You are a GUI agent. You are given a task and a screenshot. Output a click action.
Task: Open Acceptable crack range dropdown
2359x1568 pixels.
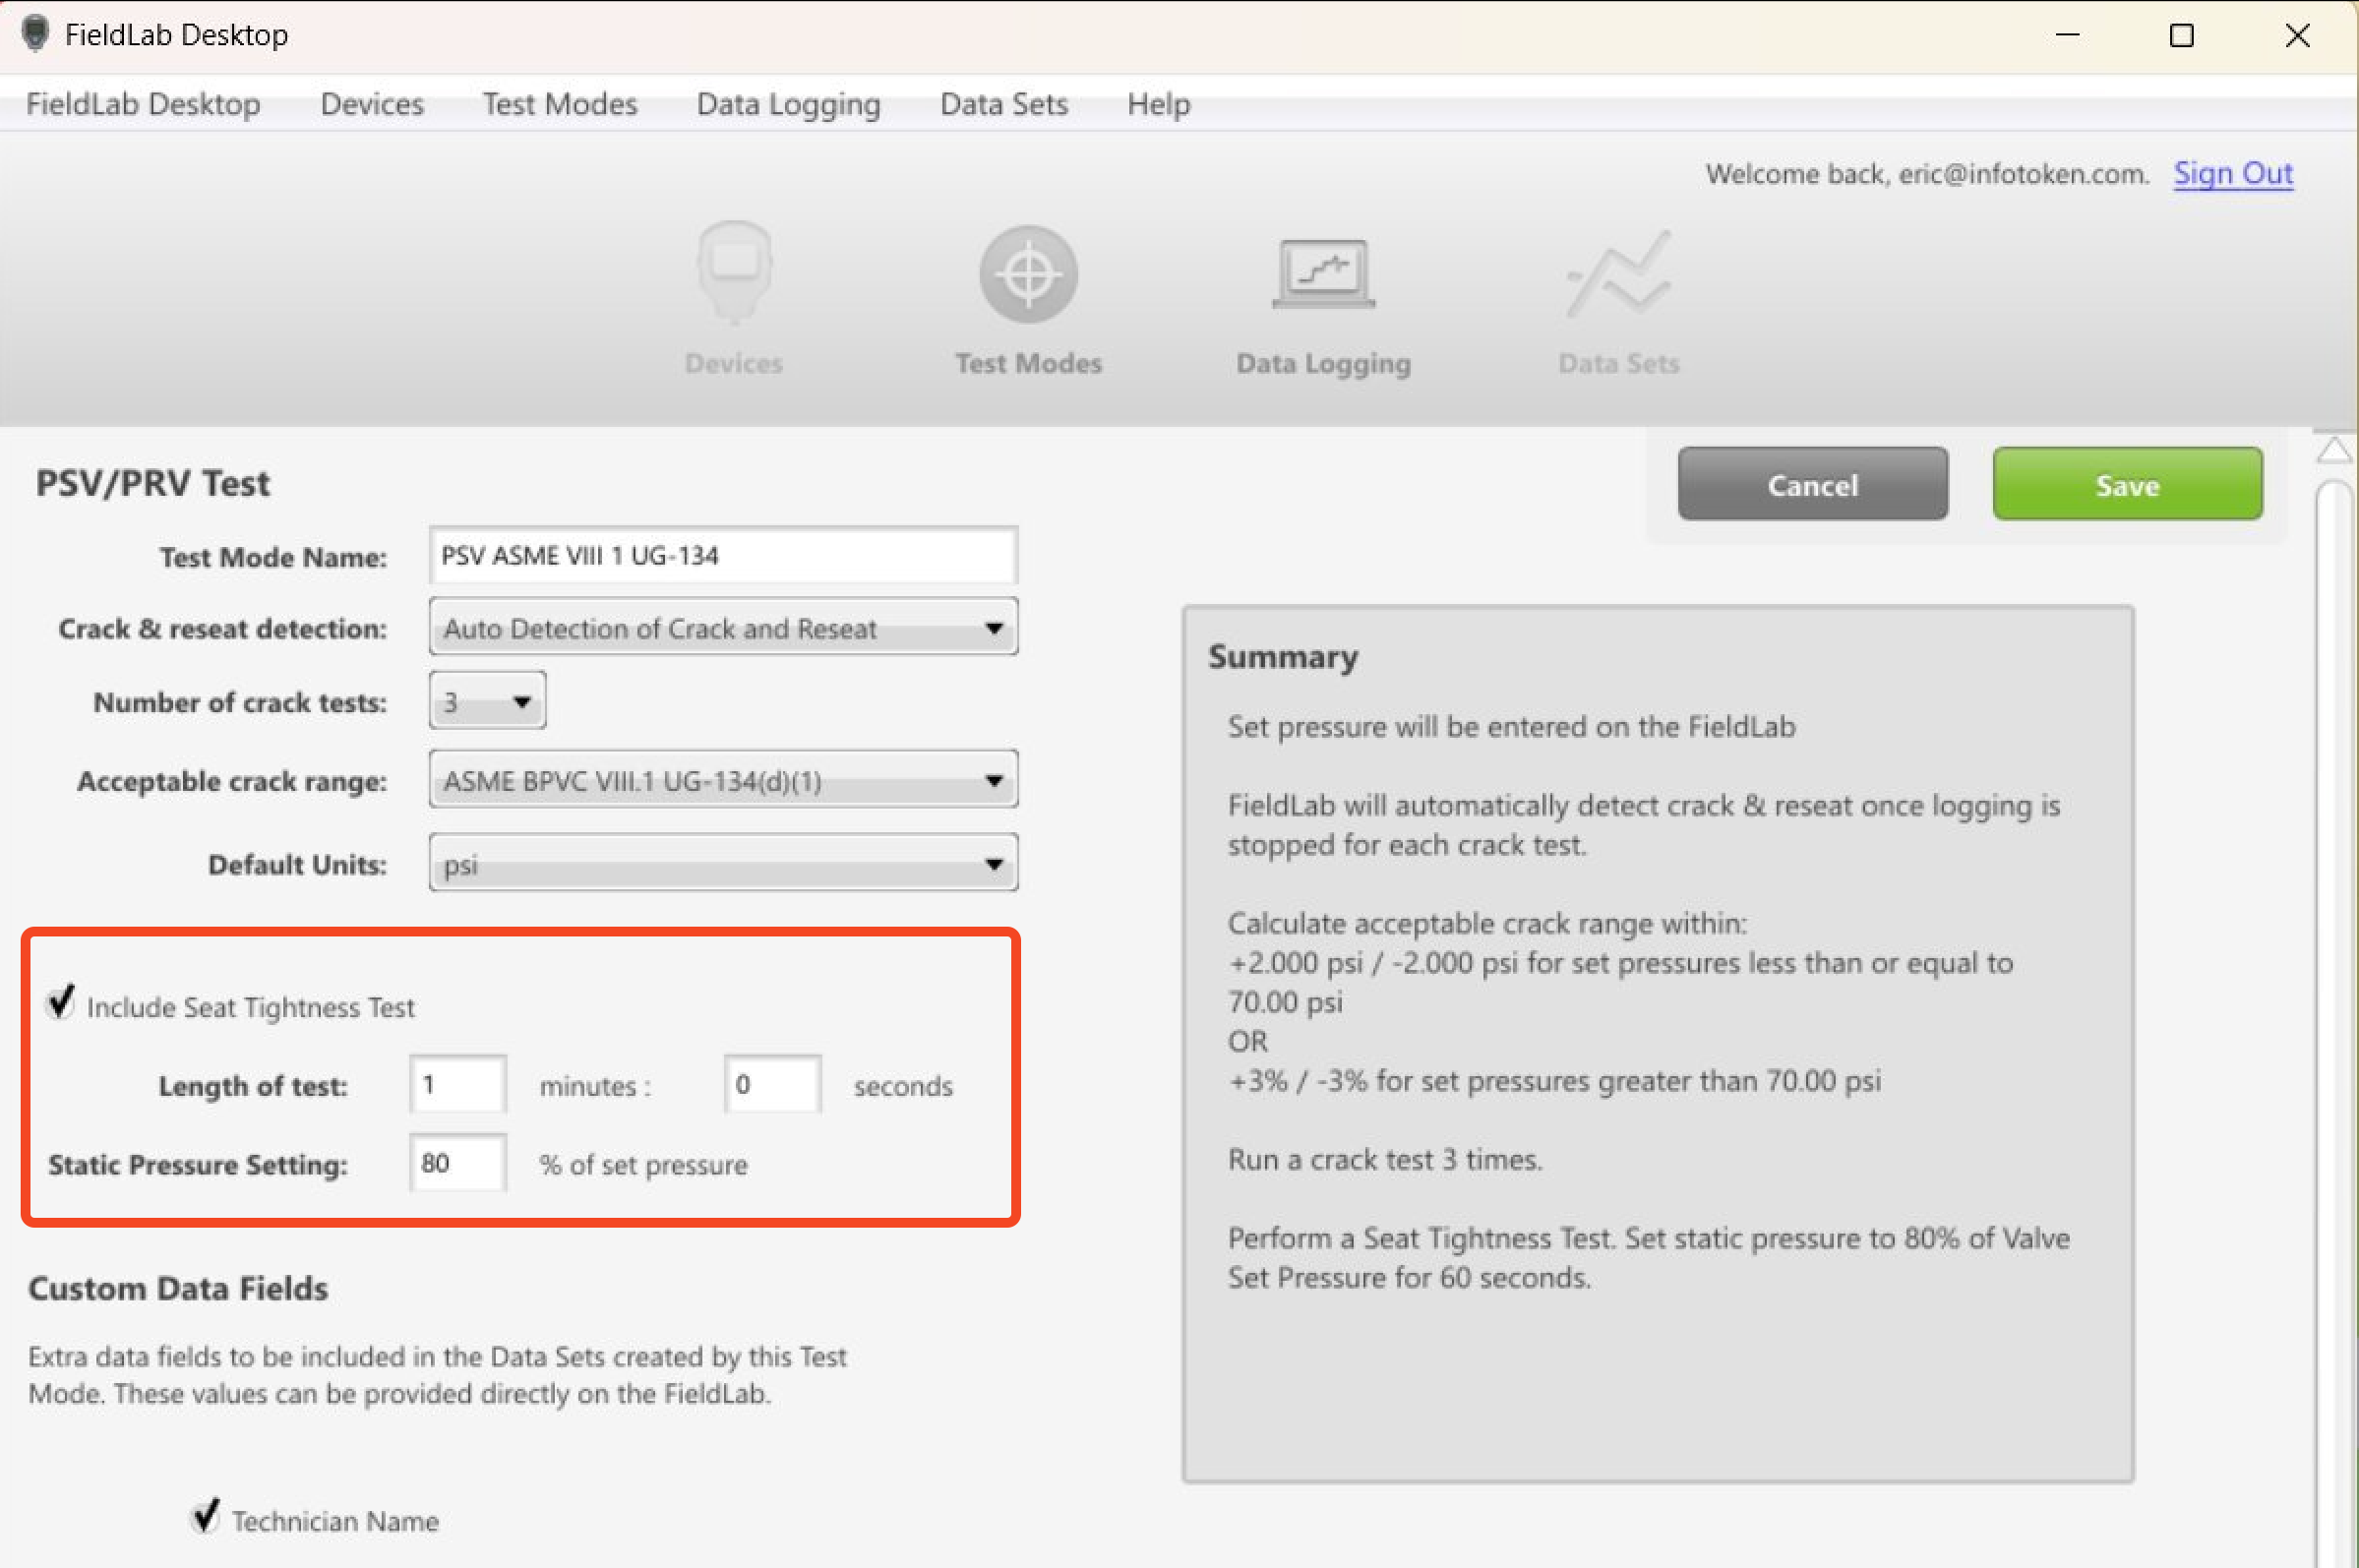pos(723,779)
